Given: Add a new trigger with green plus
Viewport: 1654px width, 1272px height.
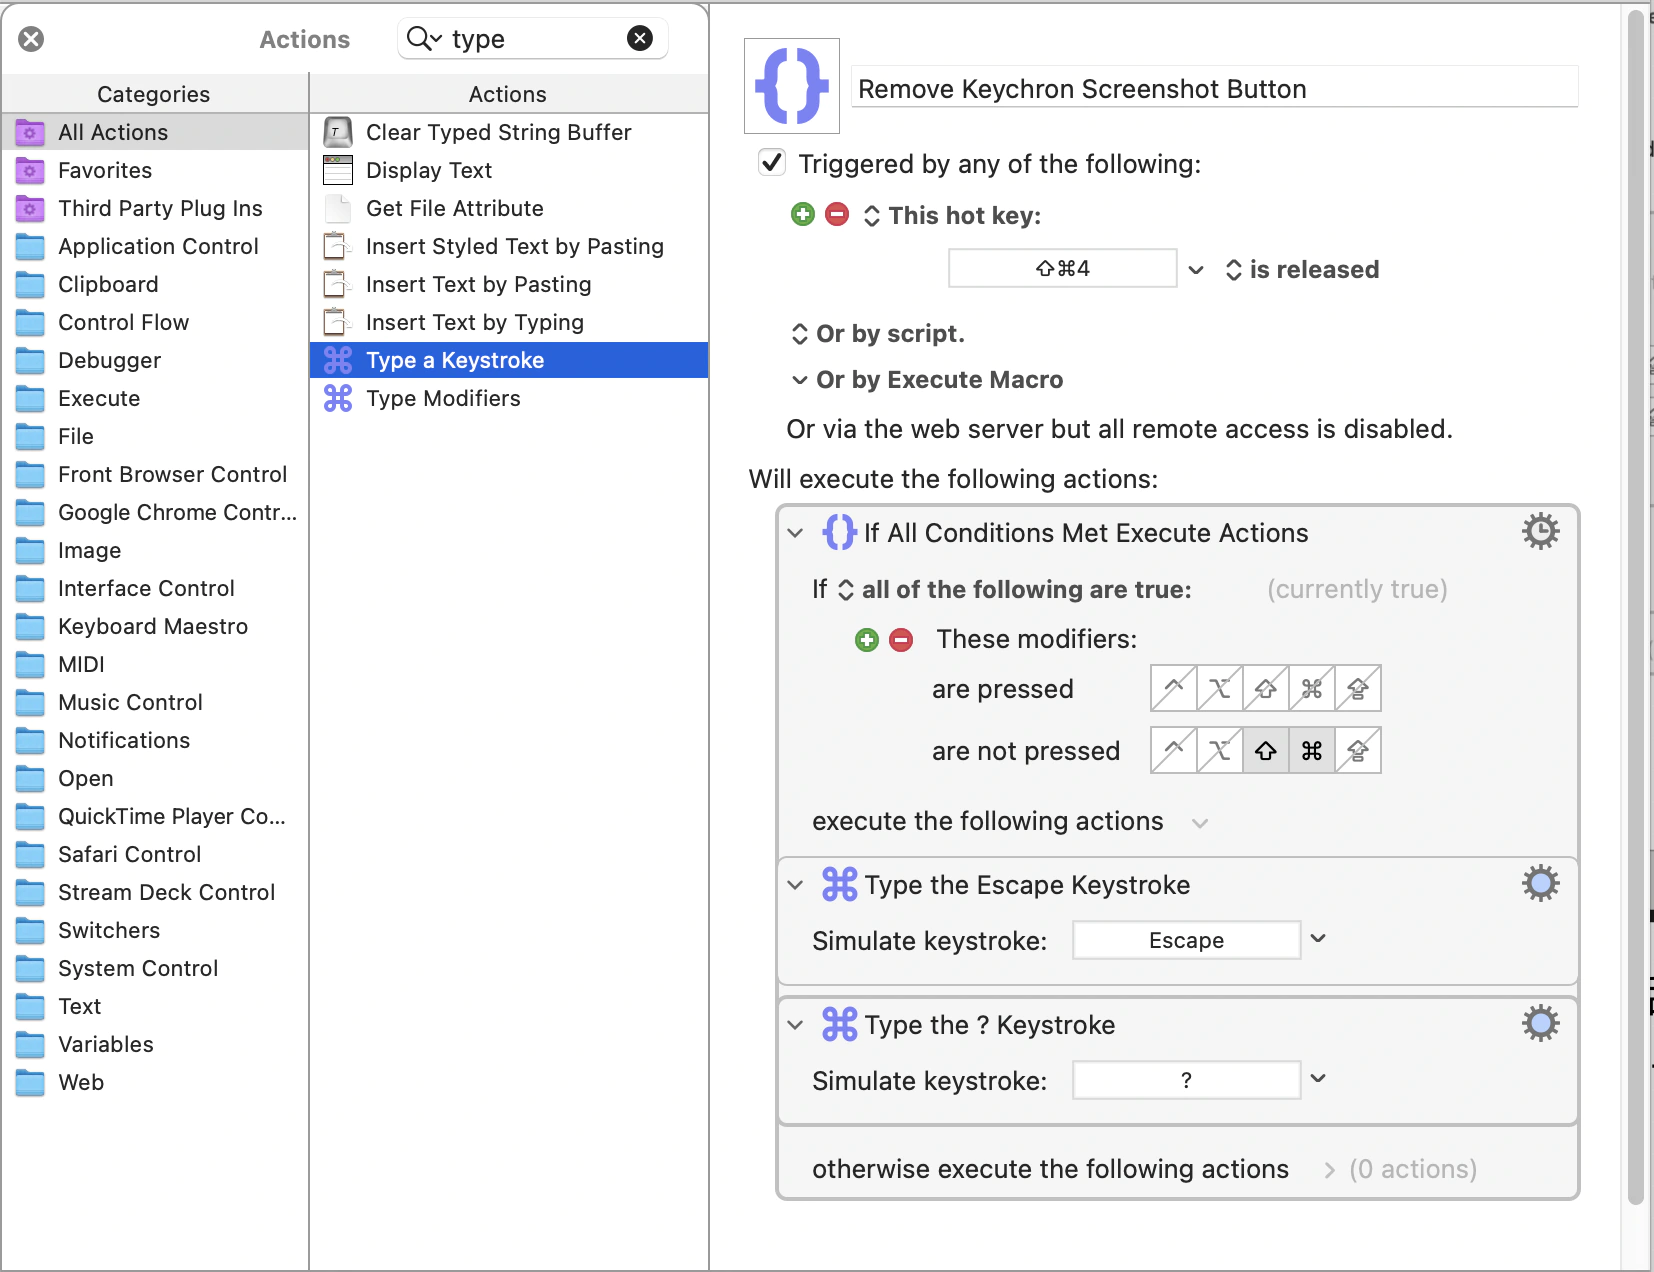Looking at the screenshot, I should pyautogui.click(x=803, y=215).
